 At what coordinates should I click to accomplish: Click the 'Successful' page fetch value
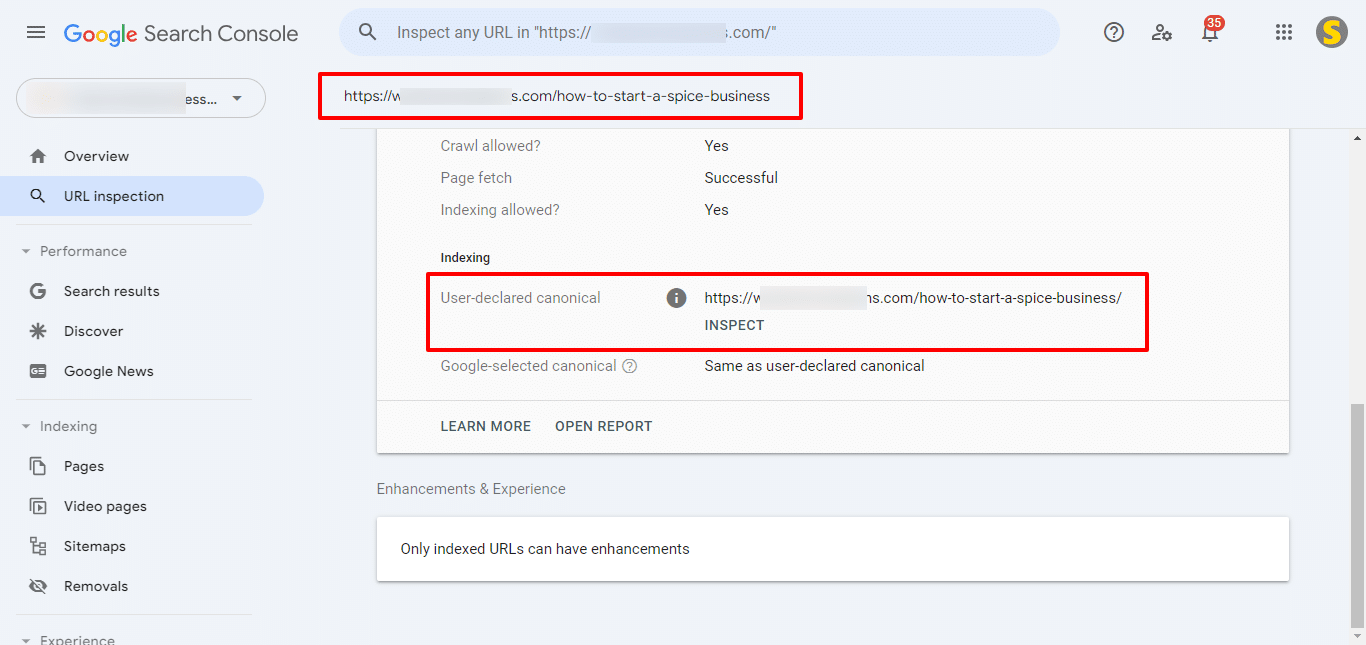point(741,178)
